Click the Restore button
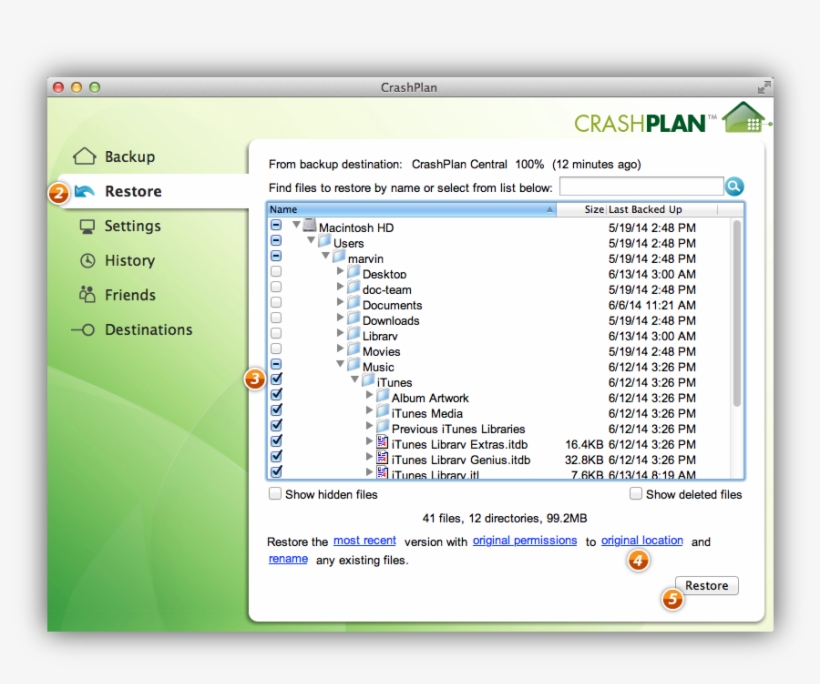820x684 pixels. pos(706,585)
